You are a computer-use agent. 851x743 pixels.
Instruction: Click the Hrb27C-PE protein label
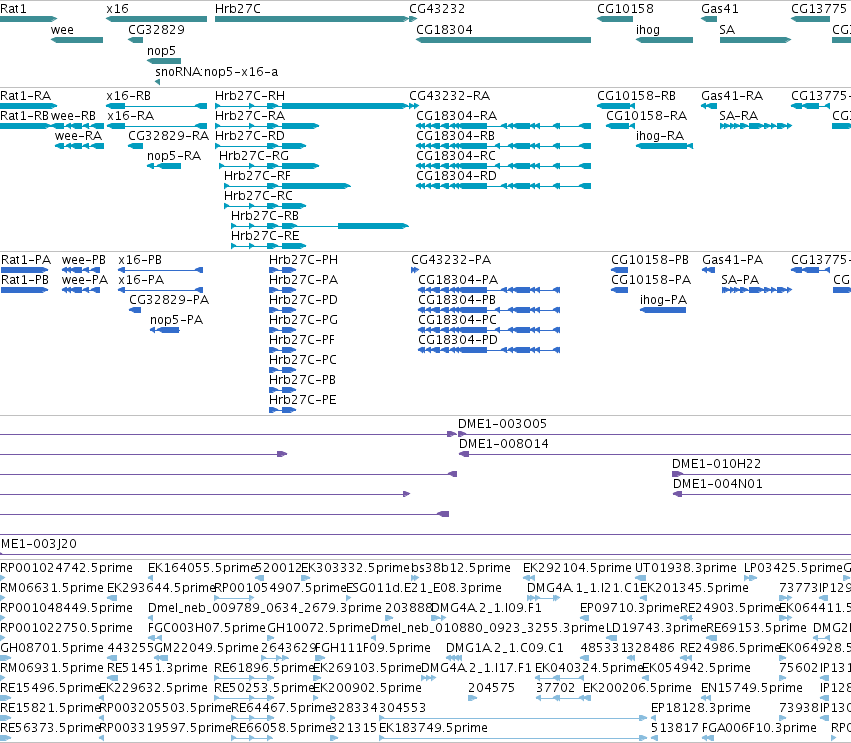[x=303, y=400]
